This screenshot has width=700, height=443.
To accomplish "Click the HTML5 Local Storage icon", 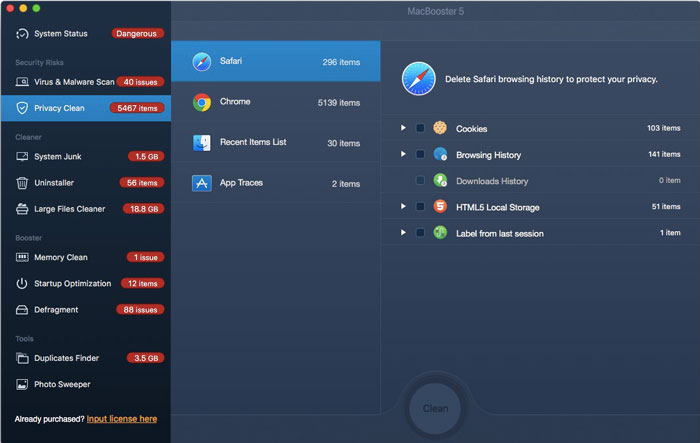I will coord(440,206).
